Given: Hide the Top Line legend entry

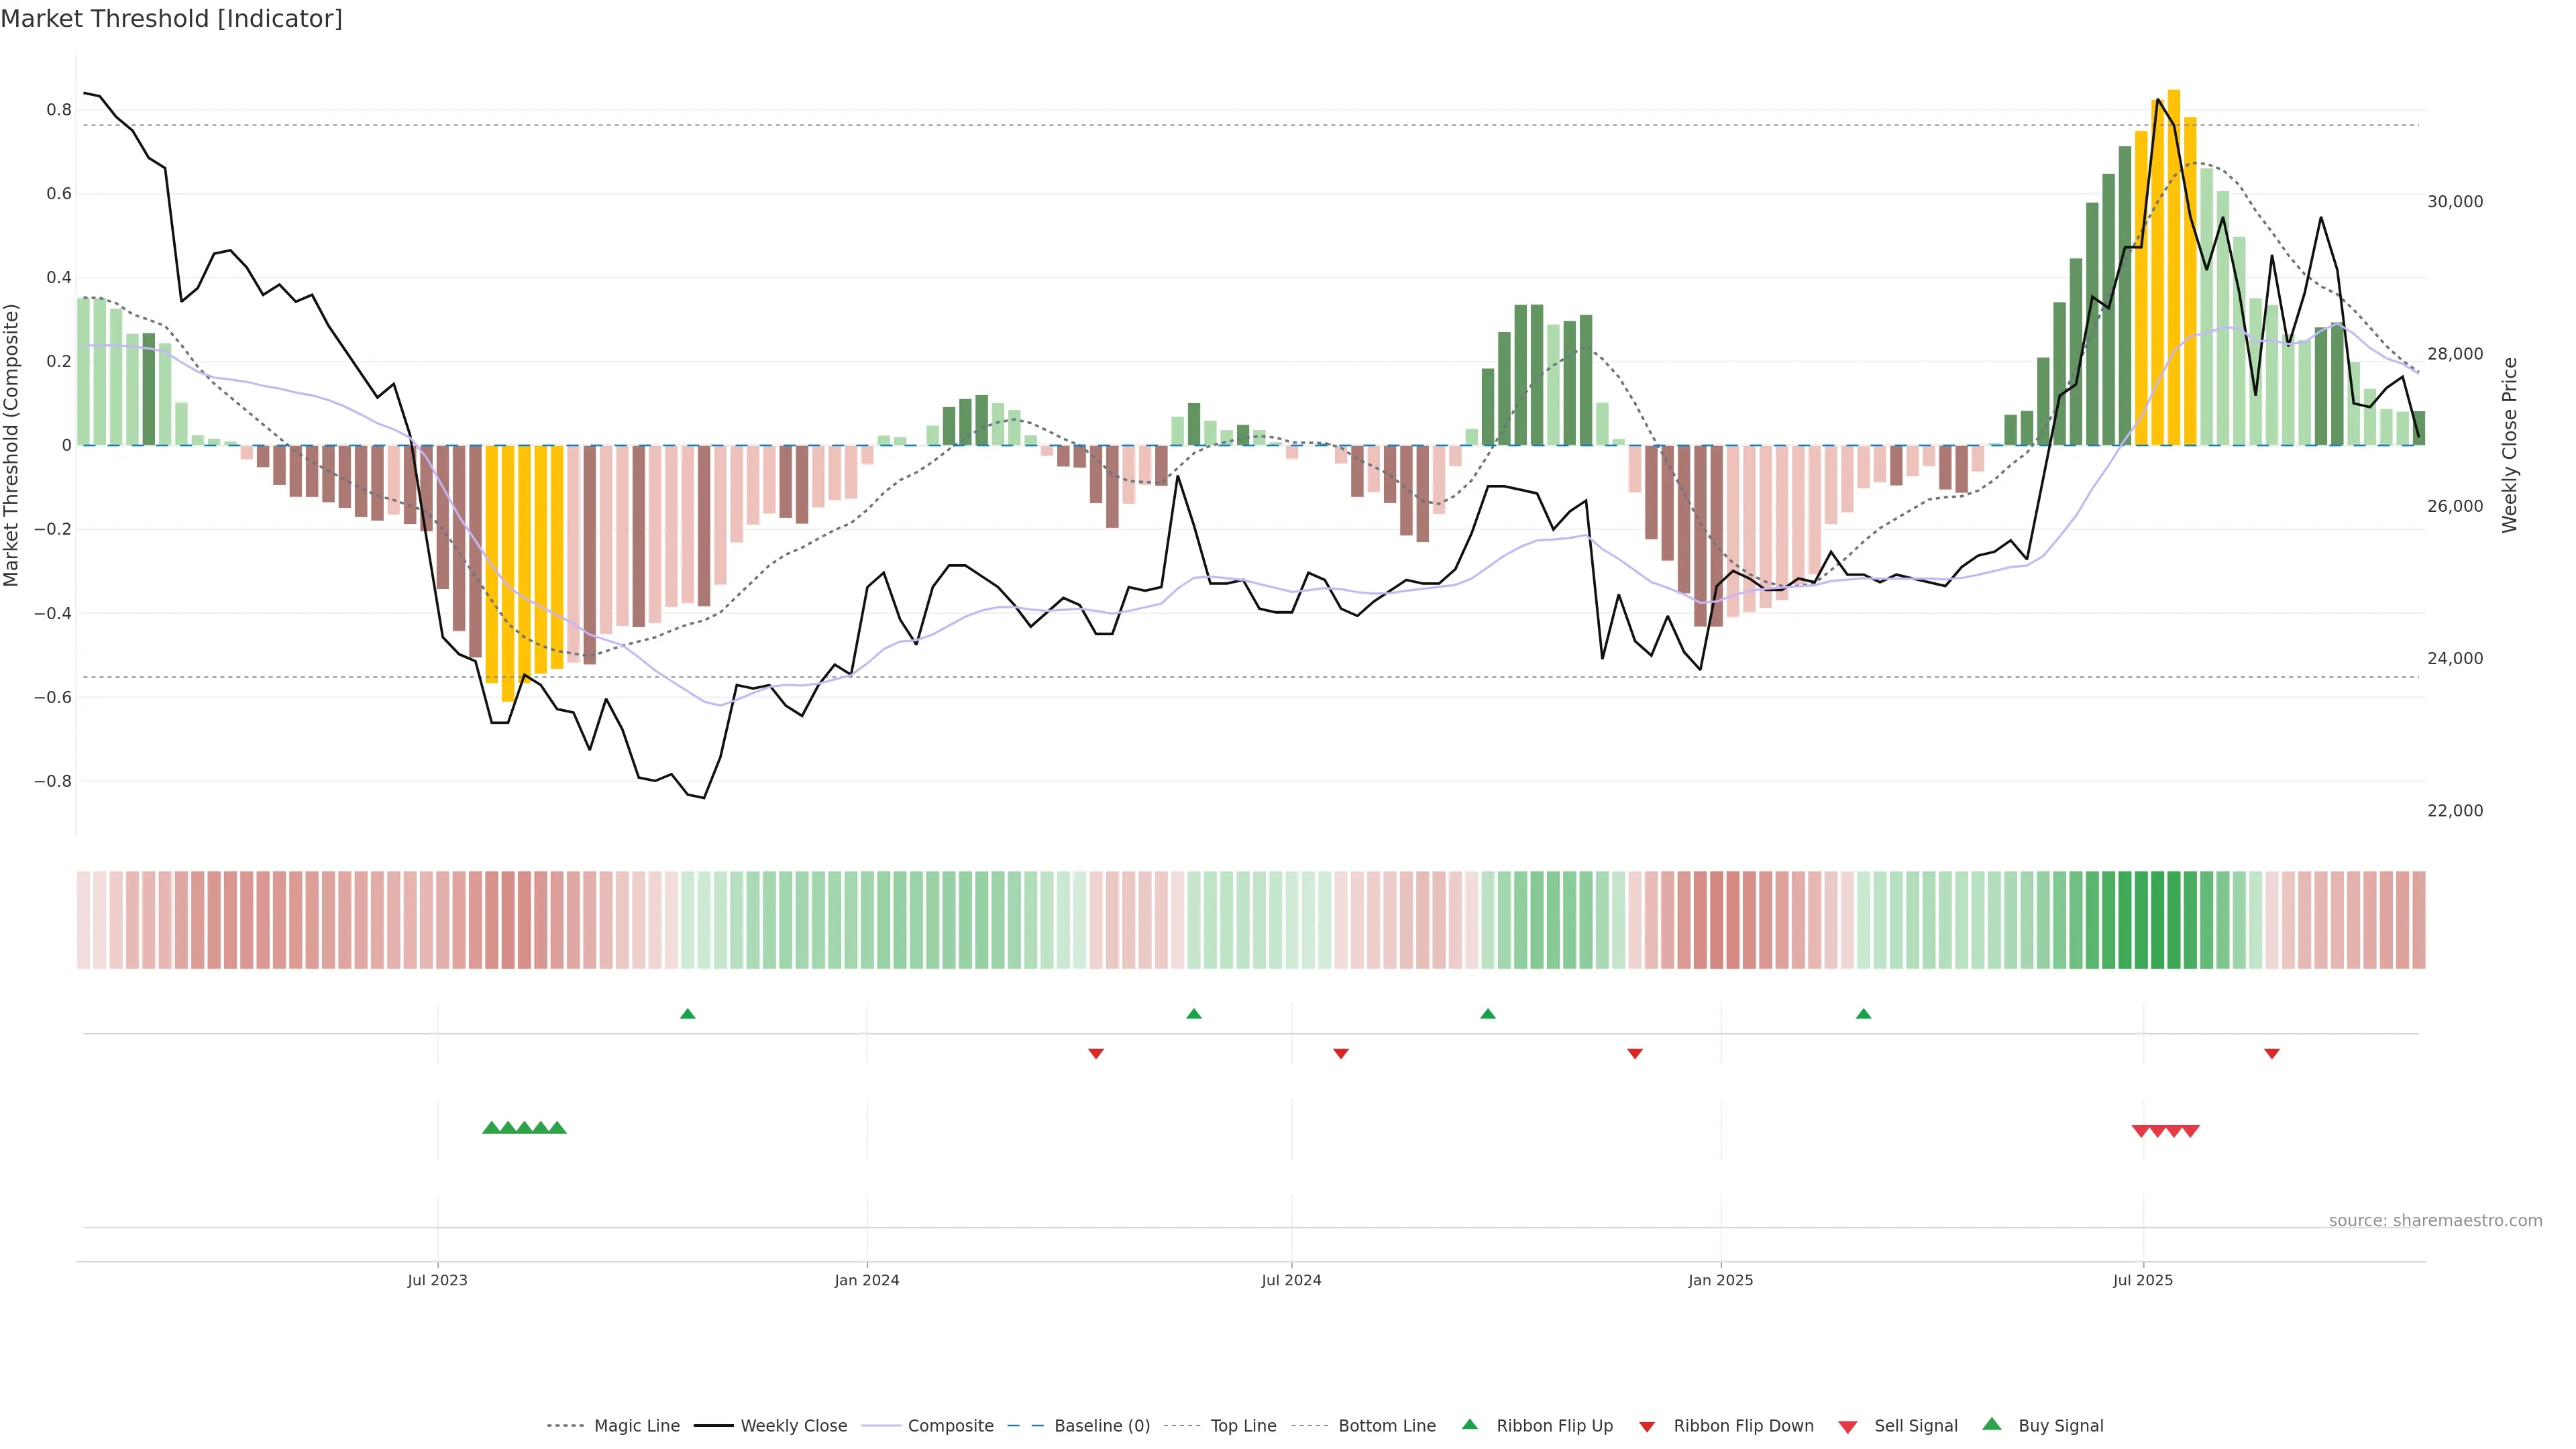Looking at the screenshot, I should [1243, 1426].
